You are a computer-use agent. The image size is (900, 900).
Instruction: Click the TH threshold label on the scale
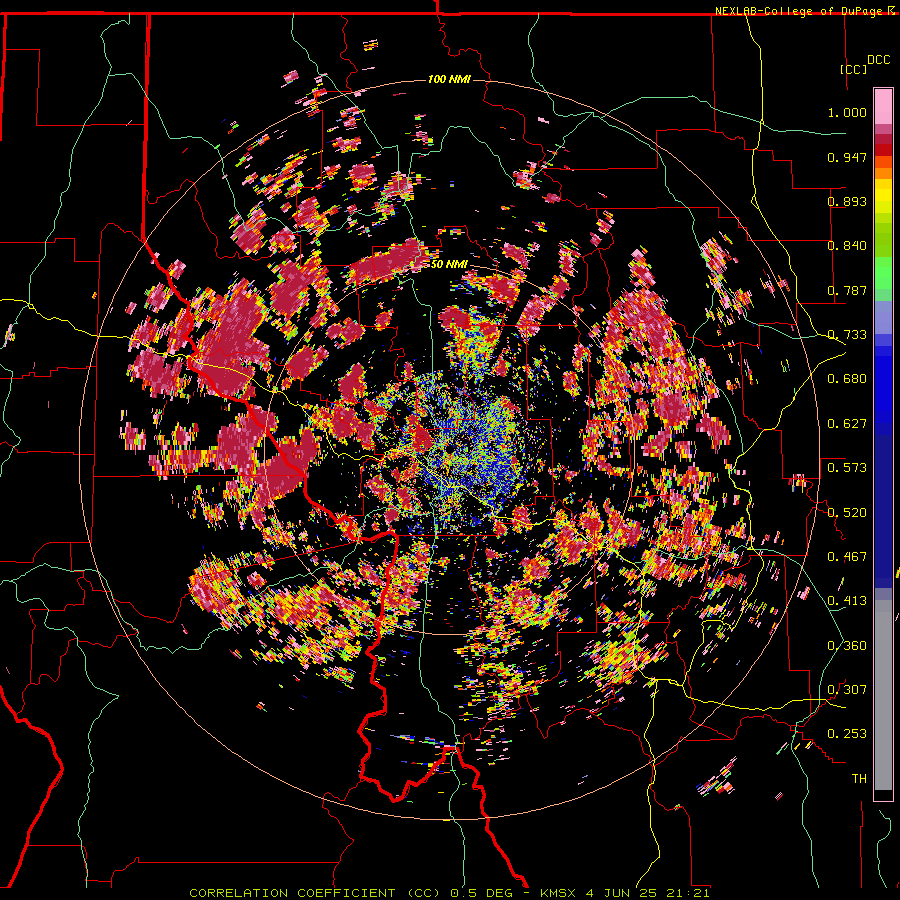point(859,779)
